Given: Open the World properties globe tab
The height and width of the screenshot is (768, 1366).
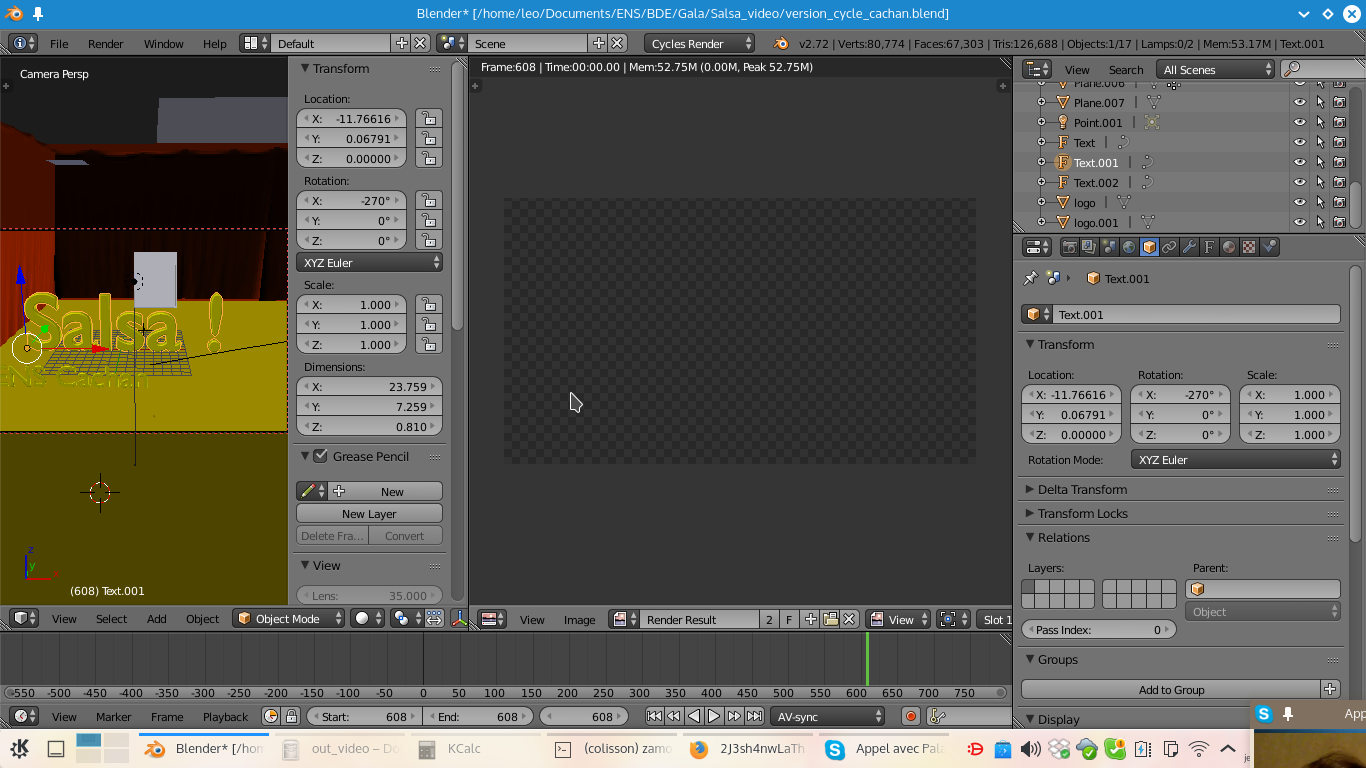Looking at the screenshot, I should [1129, 247].
